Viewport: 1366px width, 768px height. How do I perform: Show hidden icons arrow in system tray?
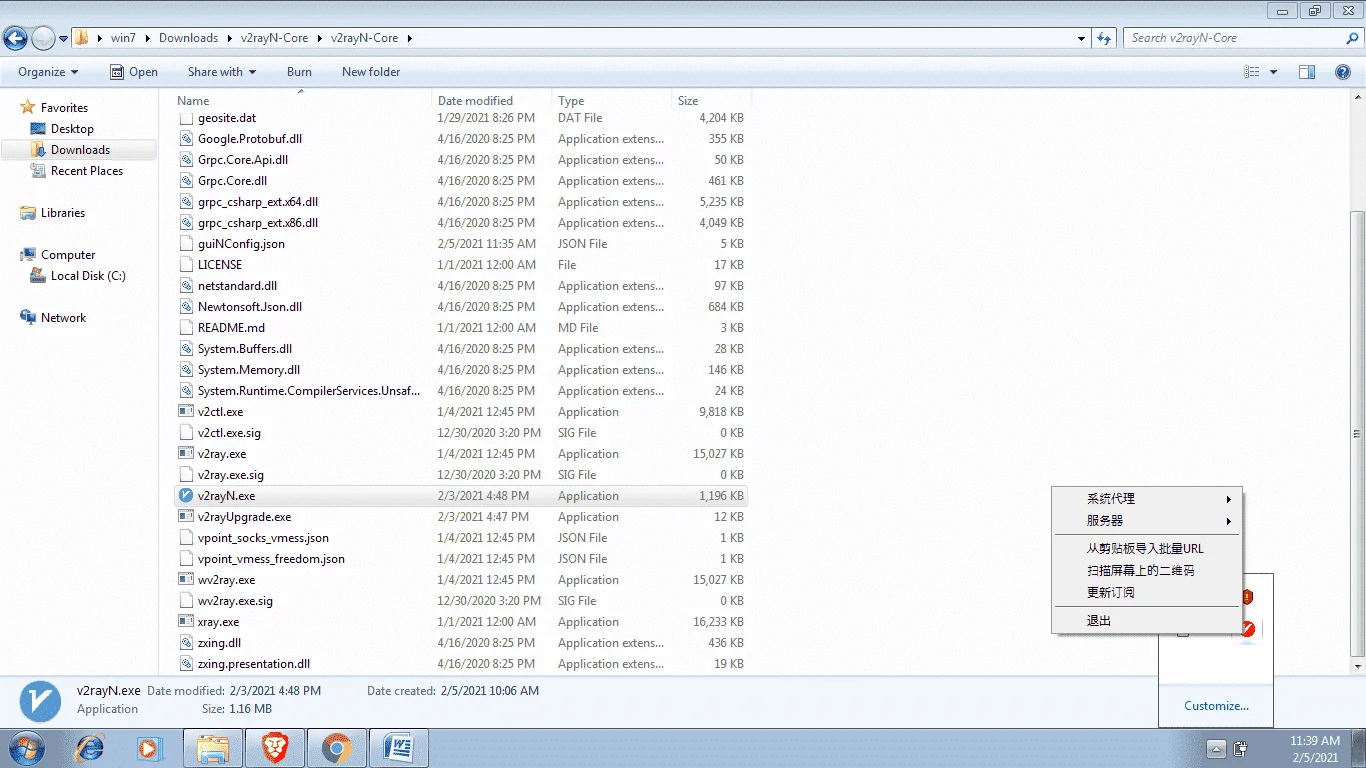(1216, 749)
